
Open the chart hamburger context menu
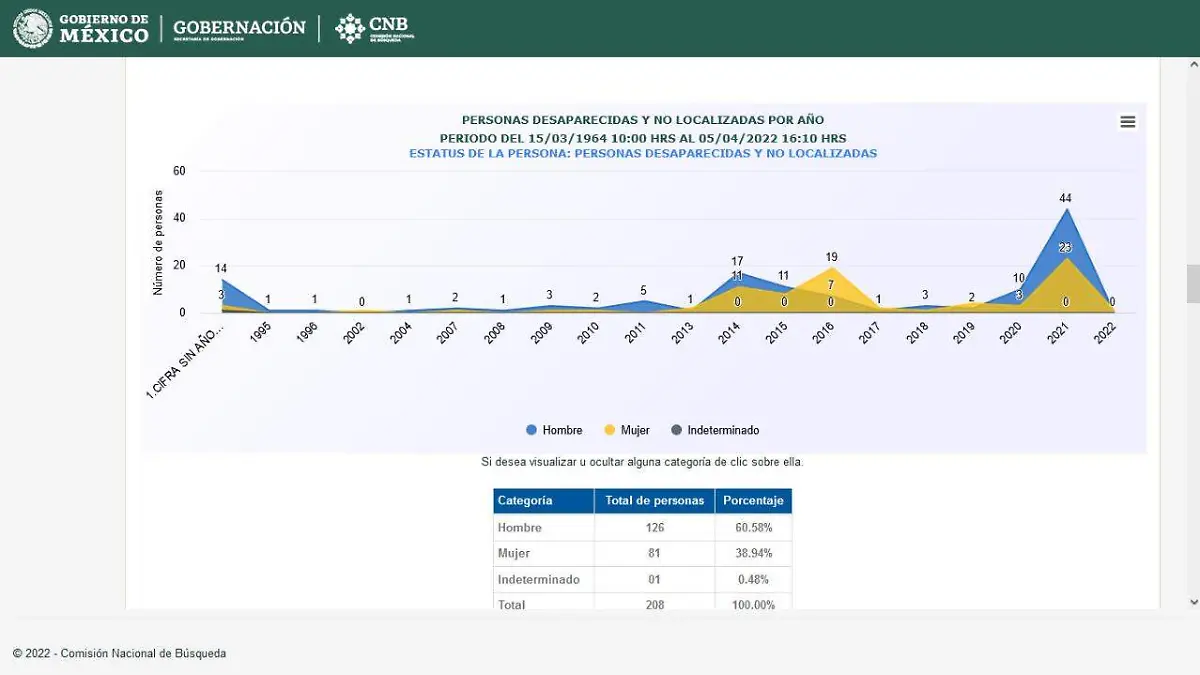(x=1127, y=122)
